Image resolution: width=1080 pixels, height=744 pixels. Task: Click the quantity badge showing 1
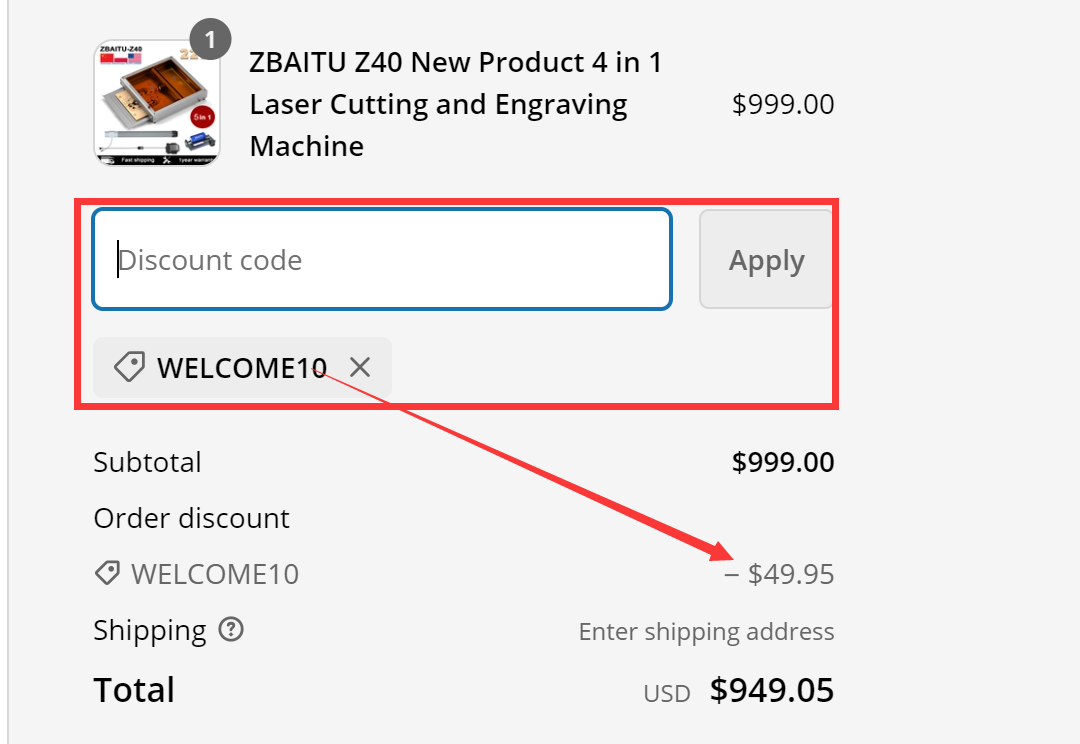(210, 39)
